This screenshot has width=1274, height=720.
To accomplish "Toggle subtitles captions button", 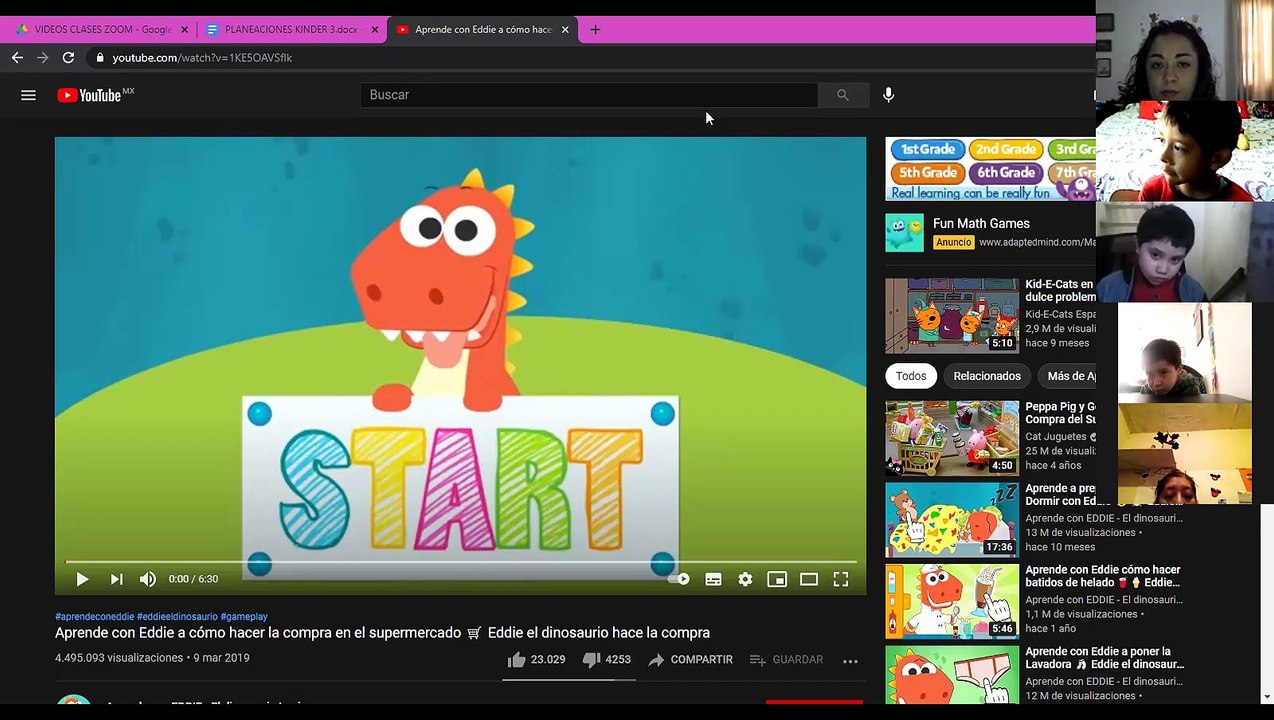I will 713,579.
